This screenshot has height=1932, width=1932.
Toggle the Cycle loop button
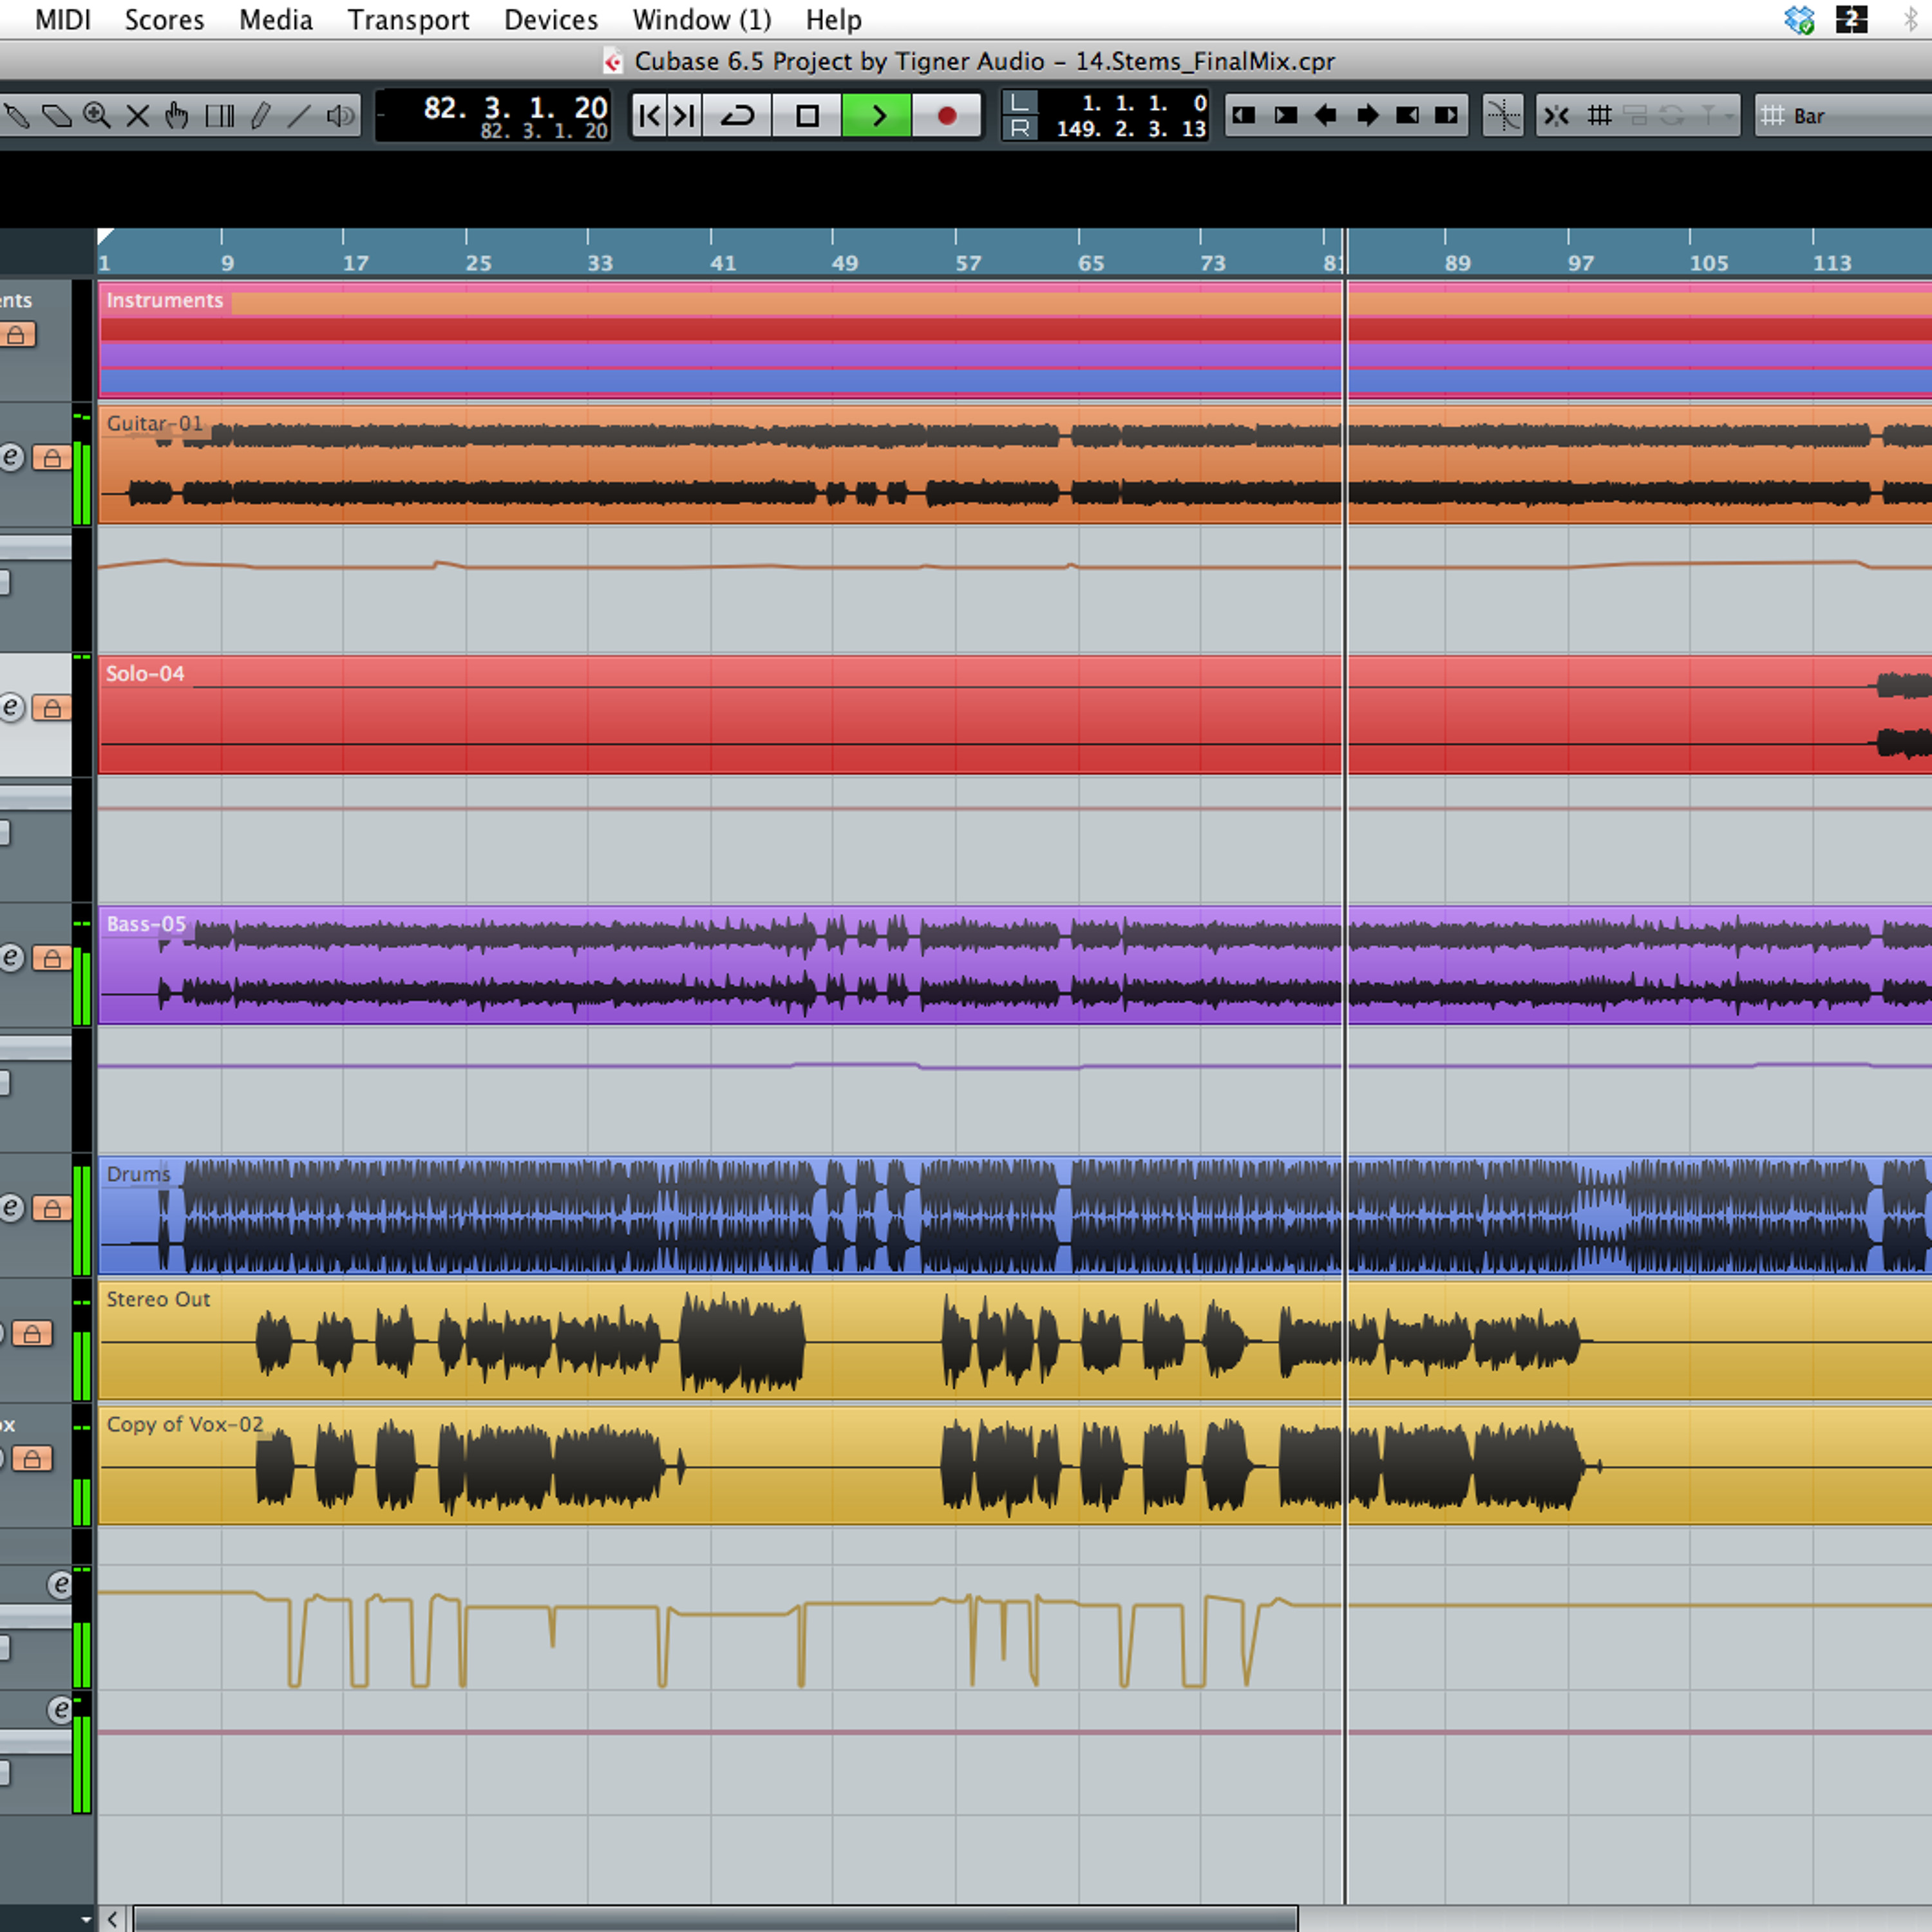coord(738,116)
